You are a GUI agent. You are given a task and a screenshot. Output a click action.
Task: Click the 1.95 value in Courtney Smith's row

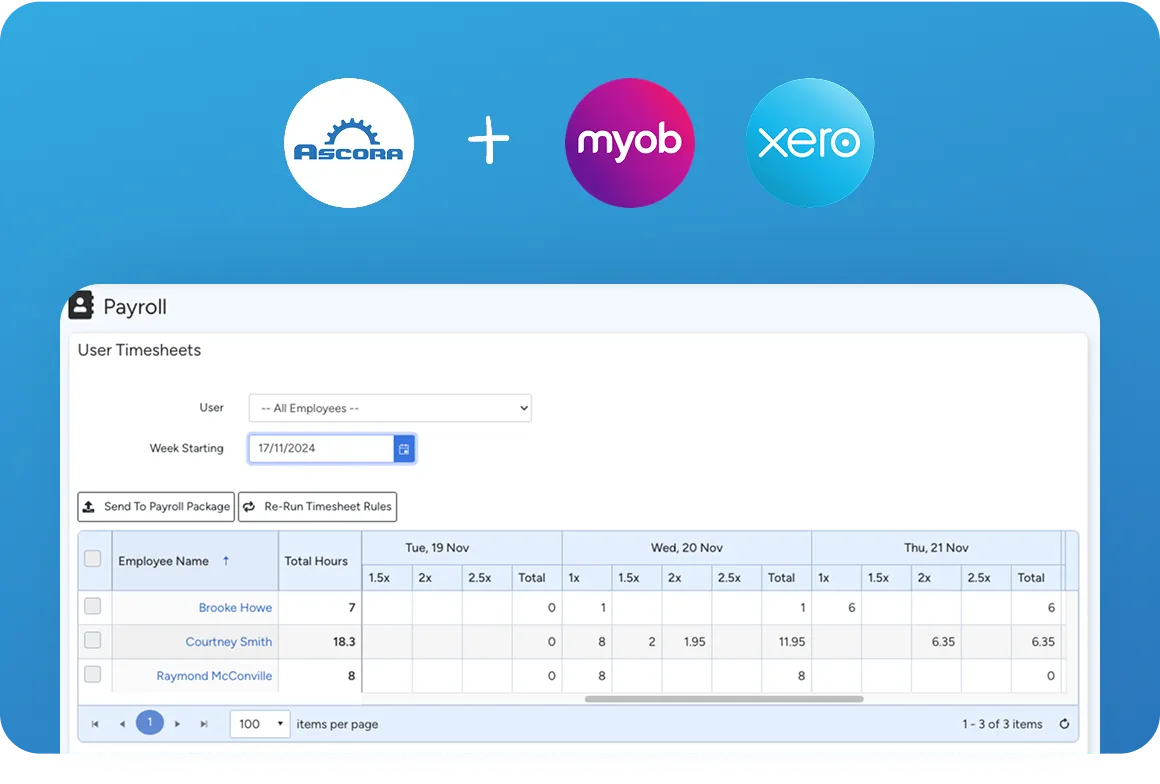coord(695,642)
